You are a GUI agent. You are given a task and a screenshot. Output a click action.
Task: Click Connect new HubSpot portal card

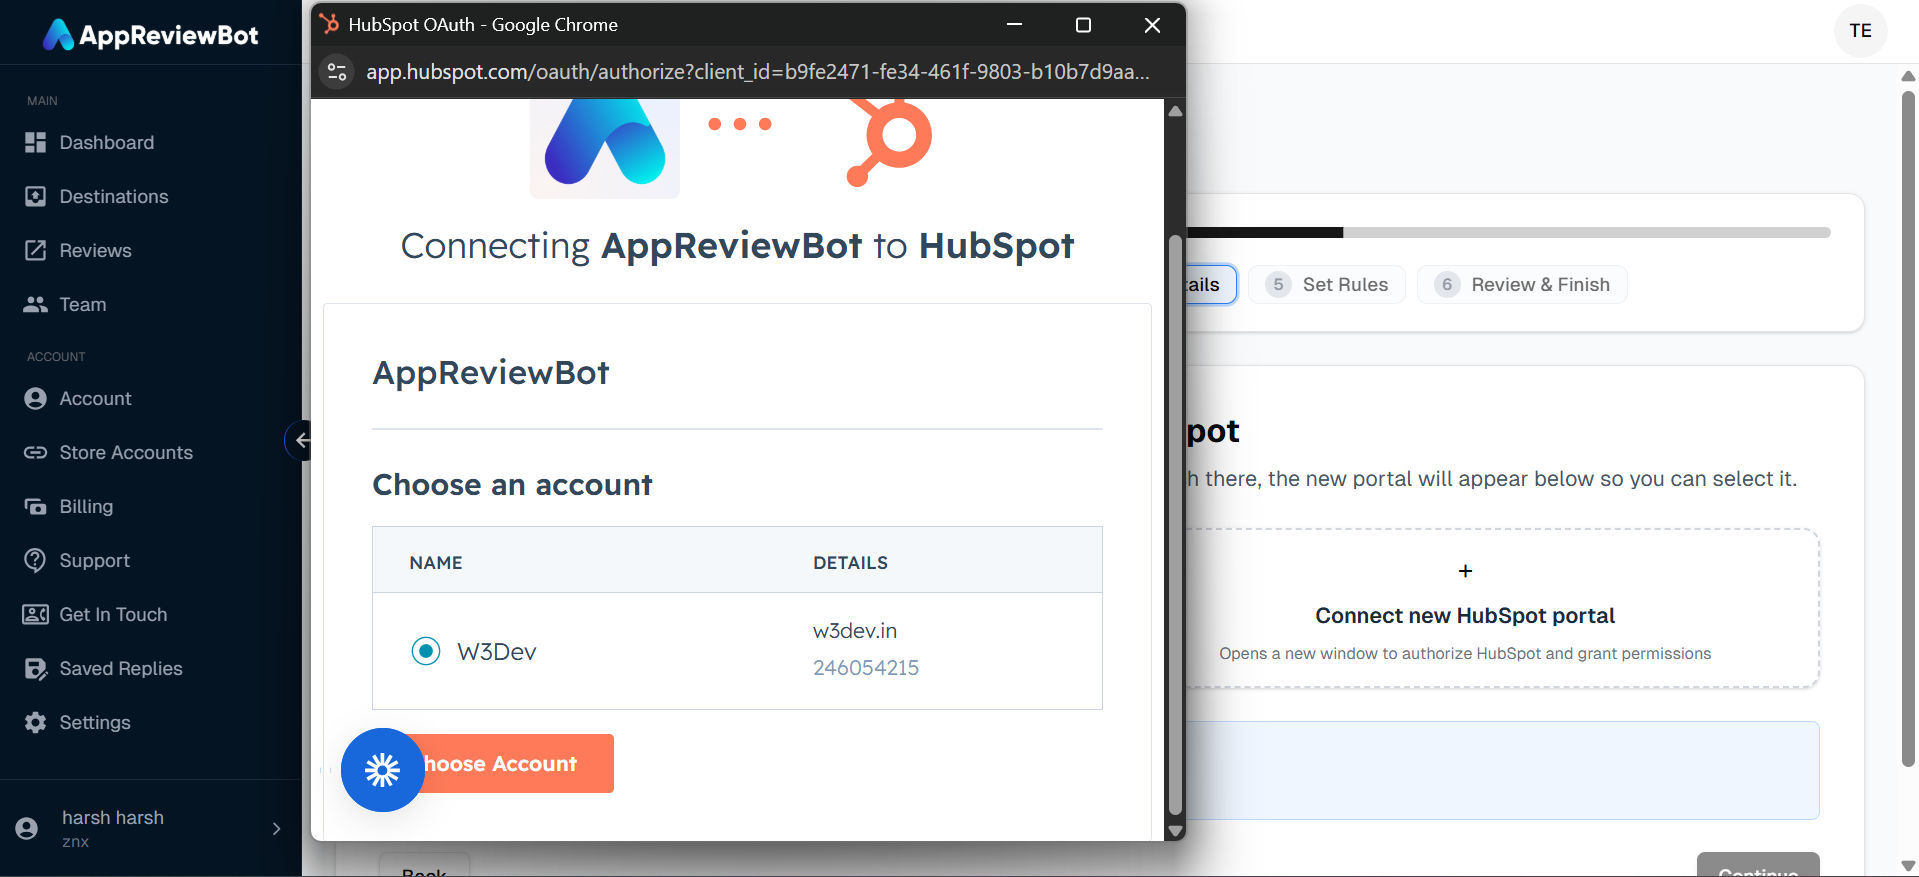coord(1501,608)
